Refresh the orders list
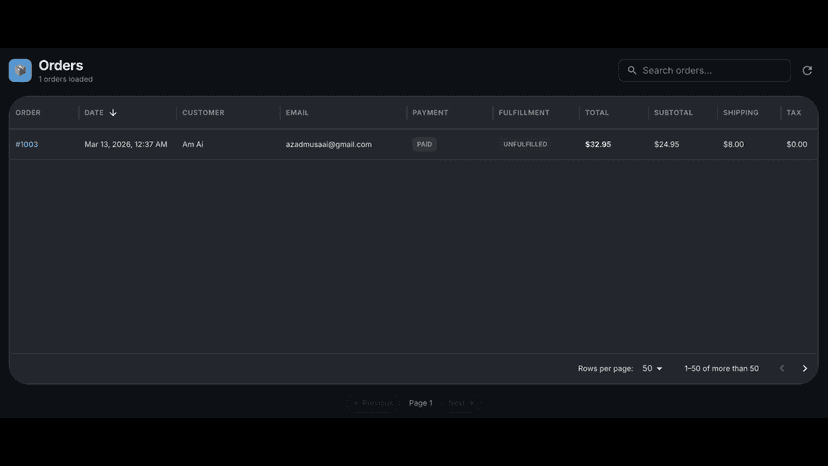Screen dimensions: 828x466 (x=807, y=70)
